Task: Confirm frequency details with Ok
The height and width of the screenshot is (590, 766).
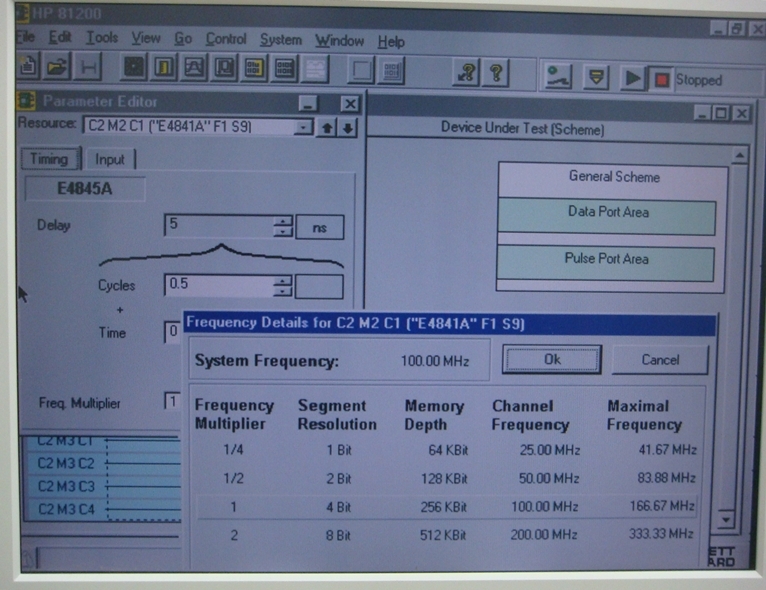Action: (x=552, y=360)
